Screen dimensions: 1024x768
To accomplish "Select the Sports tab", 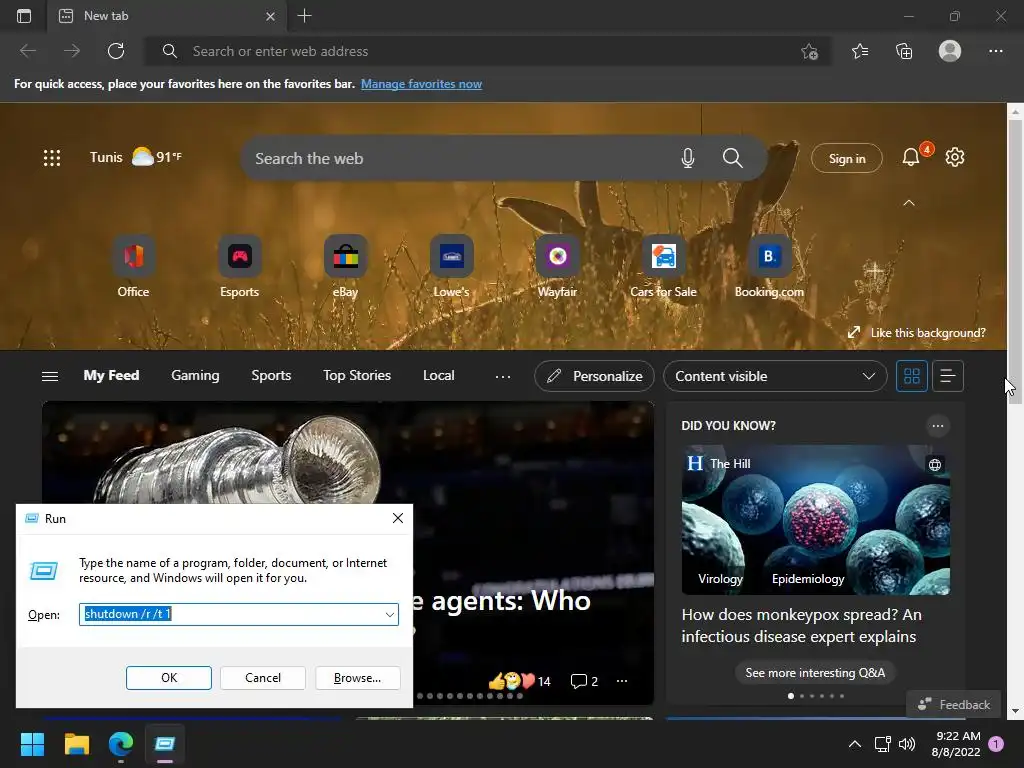I will [271, 376].
